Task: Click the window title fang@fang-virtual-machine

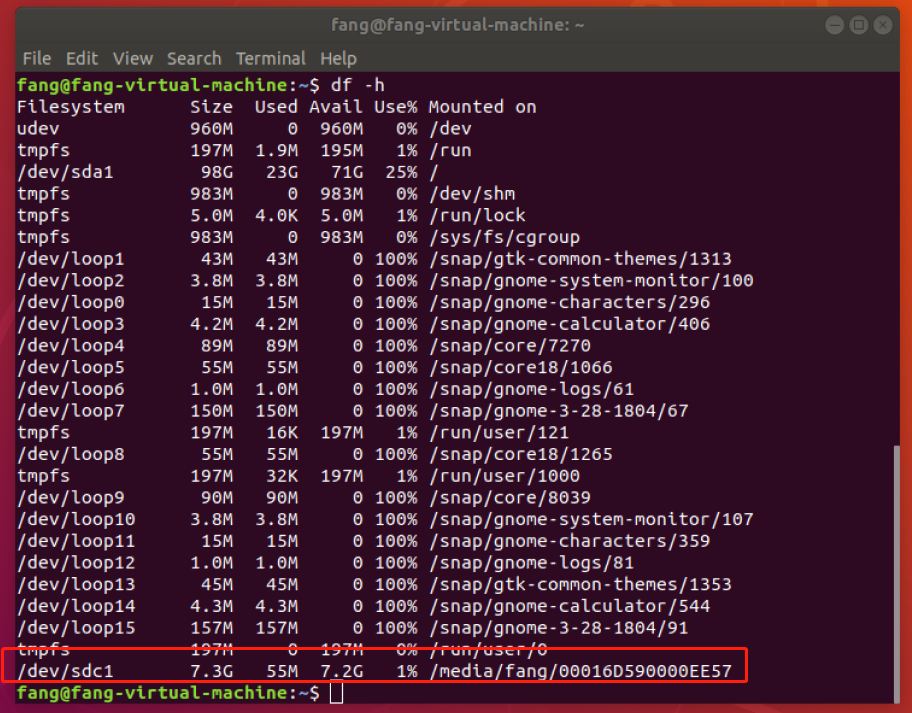Action: click(x=457, y=25)
